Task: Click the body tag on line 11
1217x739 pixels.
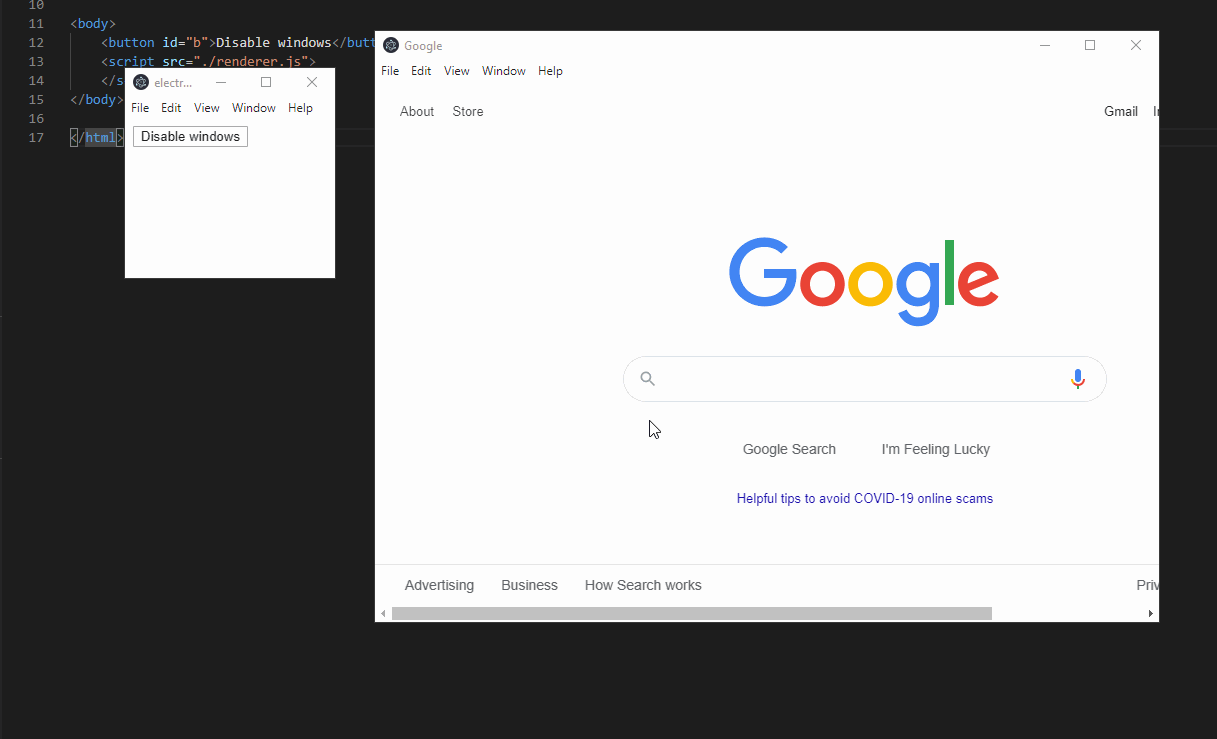Action: click(93, 23)
